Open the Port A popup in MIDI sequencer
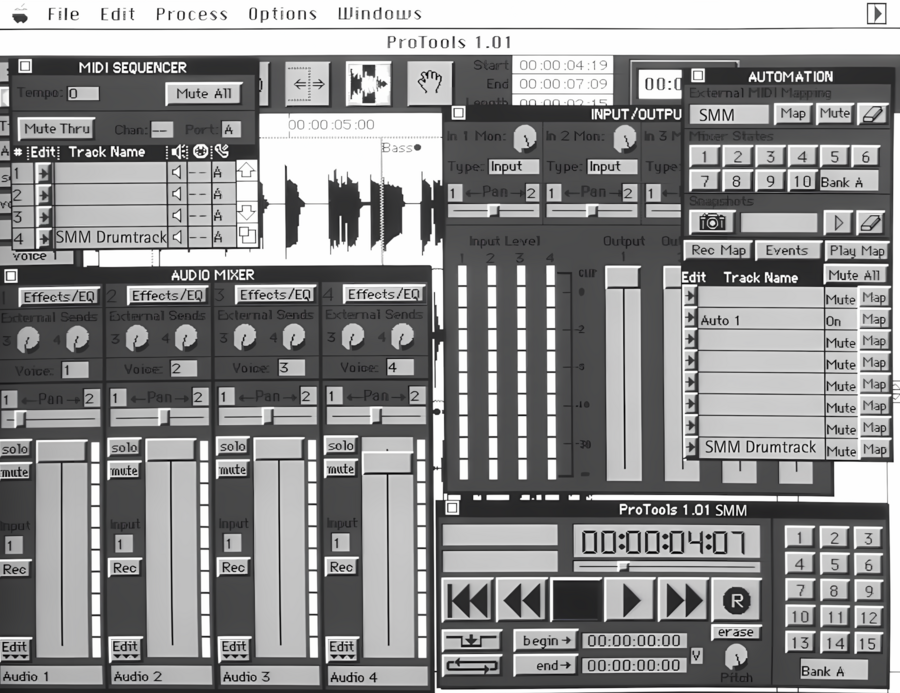The width and height of the screenshot is (900, 693). pyautogui.click(x=230, y=129)
